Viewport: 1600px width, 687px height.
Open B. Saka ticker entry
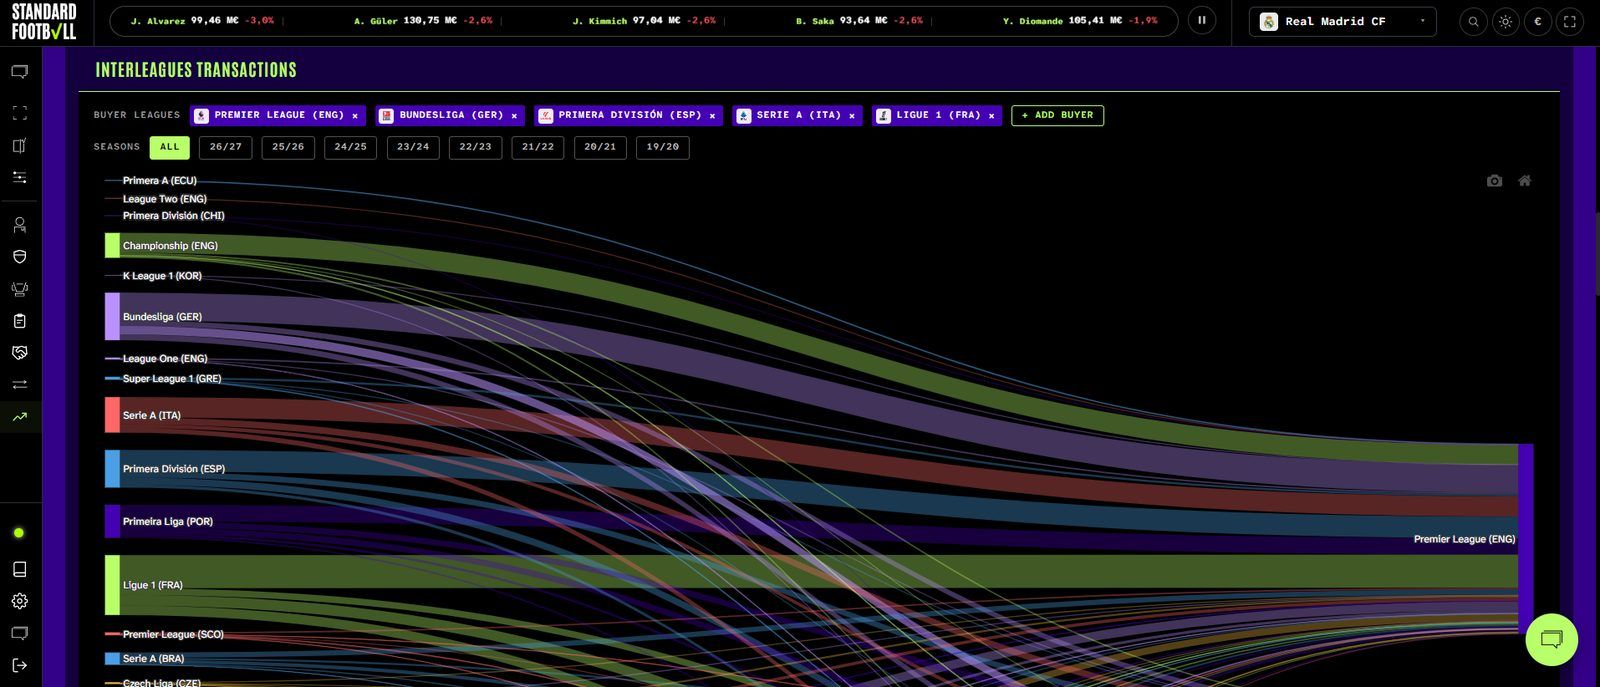859,21
